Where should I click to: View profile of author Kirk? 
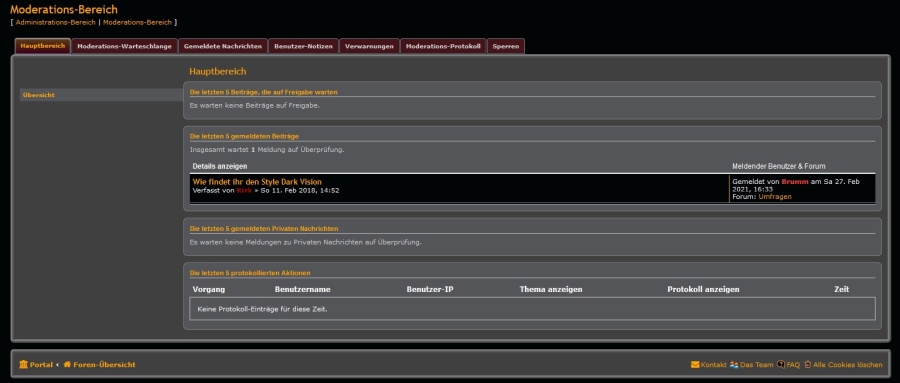tap(244, 191)
